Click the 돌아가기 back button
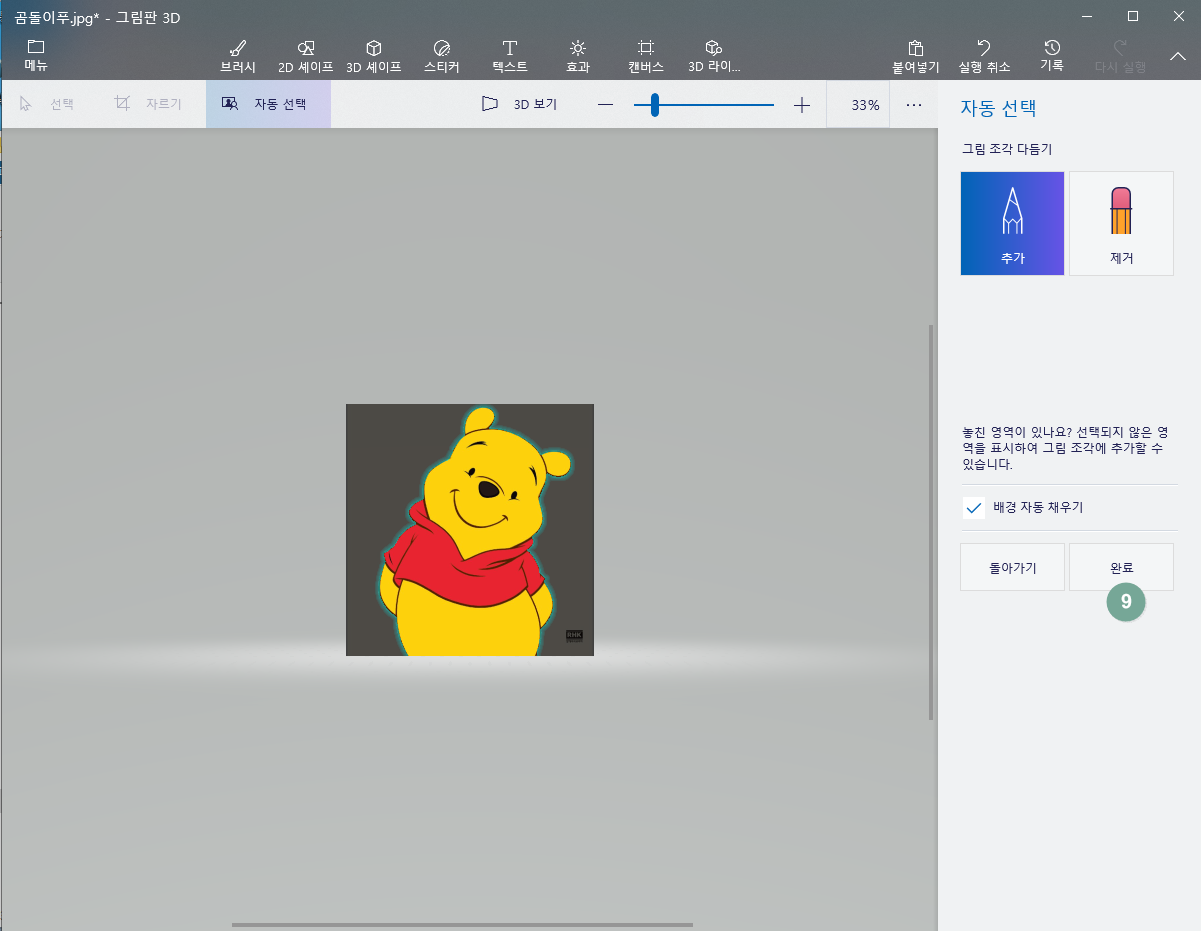Screen dimensions: 1201x931 pyautogui.click(x=1012, y=568)
